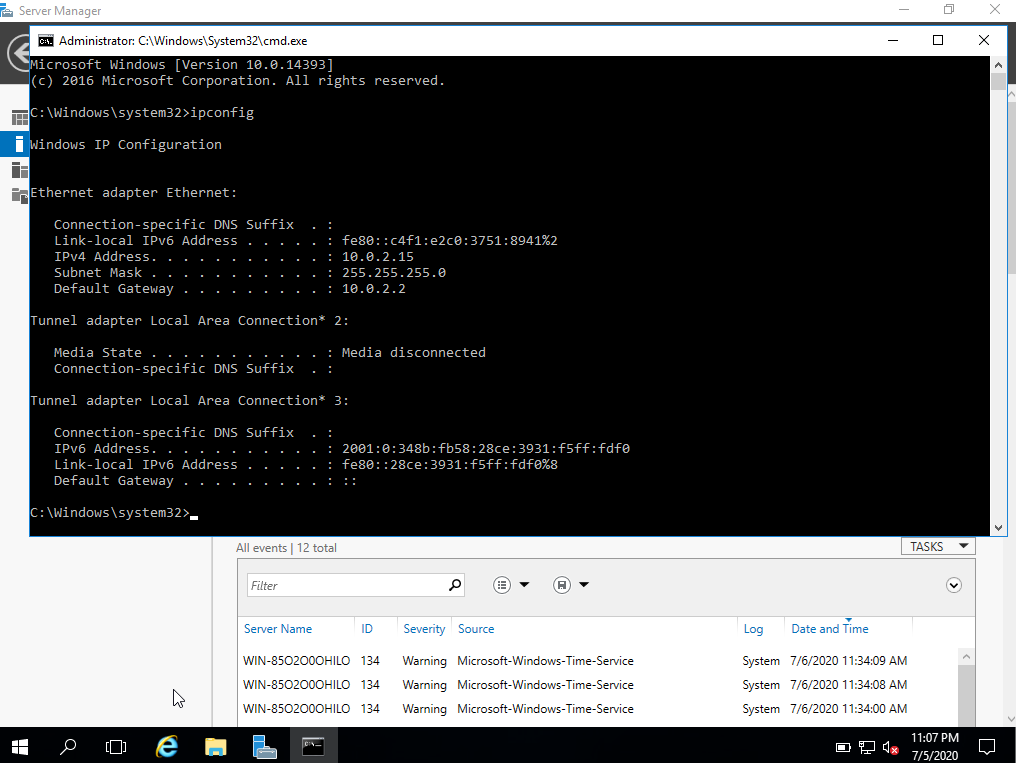The height and width of the screenshot is (763, 1016).
Task: Select event row dated 7/6/2020 11:34:00 AM
Action: click(599, 709)
